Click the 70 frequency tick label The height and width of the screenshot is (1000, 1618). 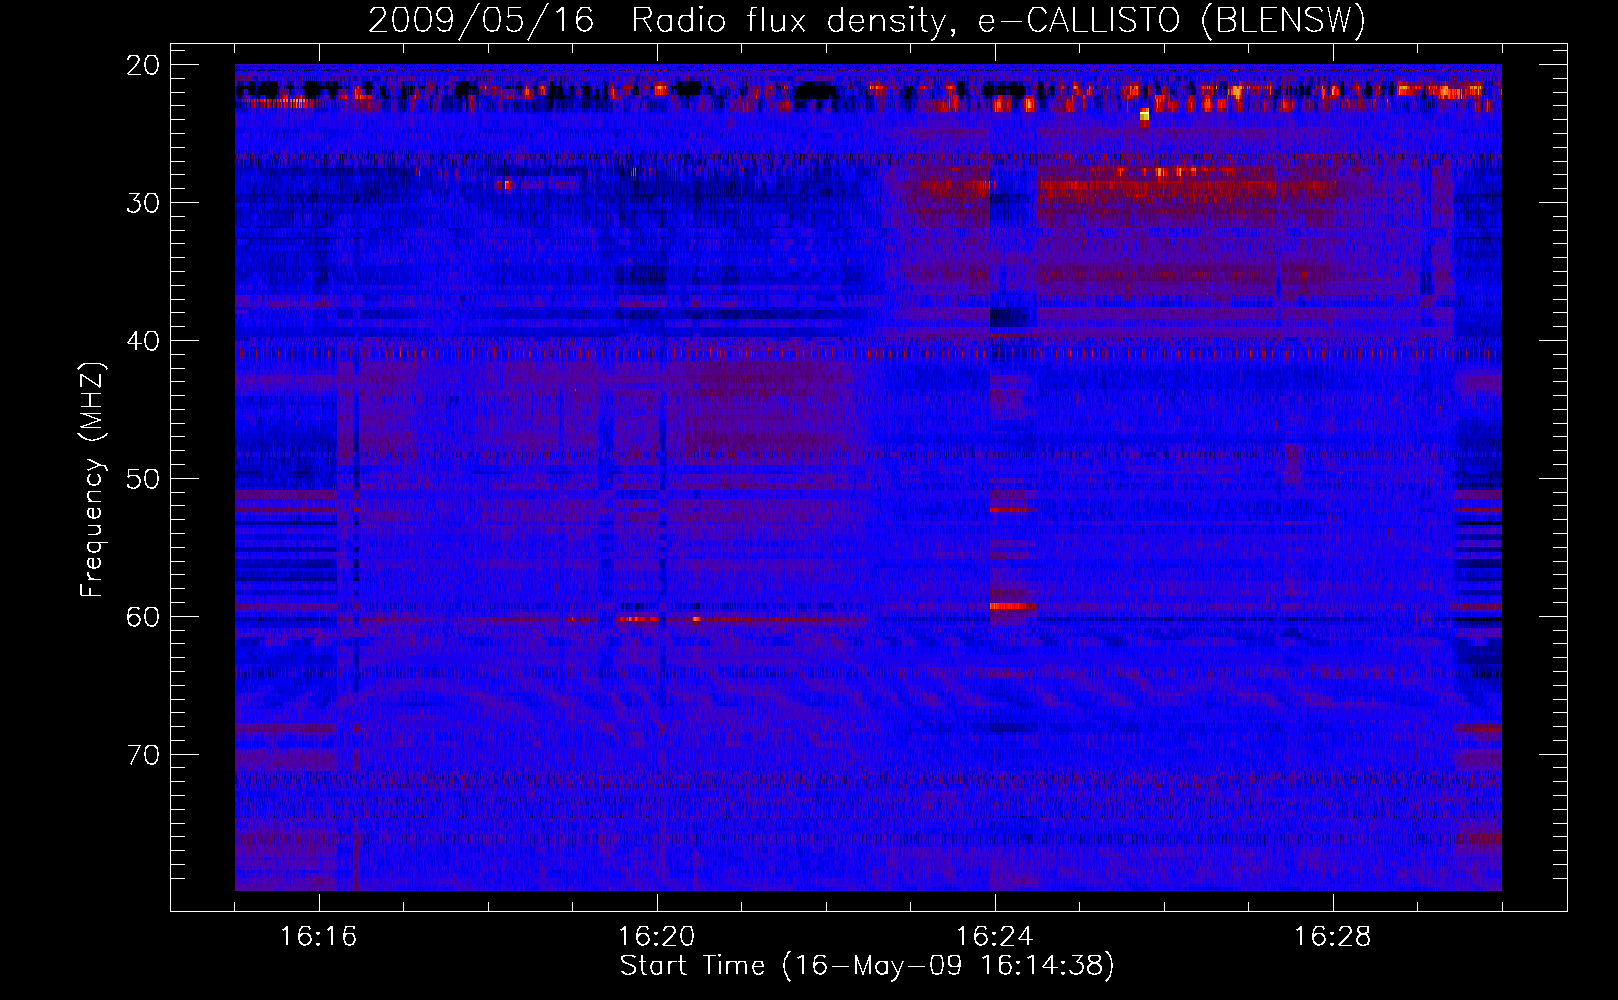tap(144, 755)
